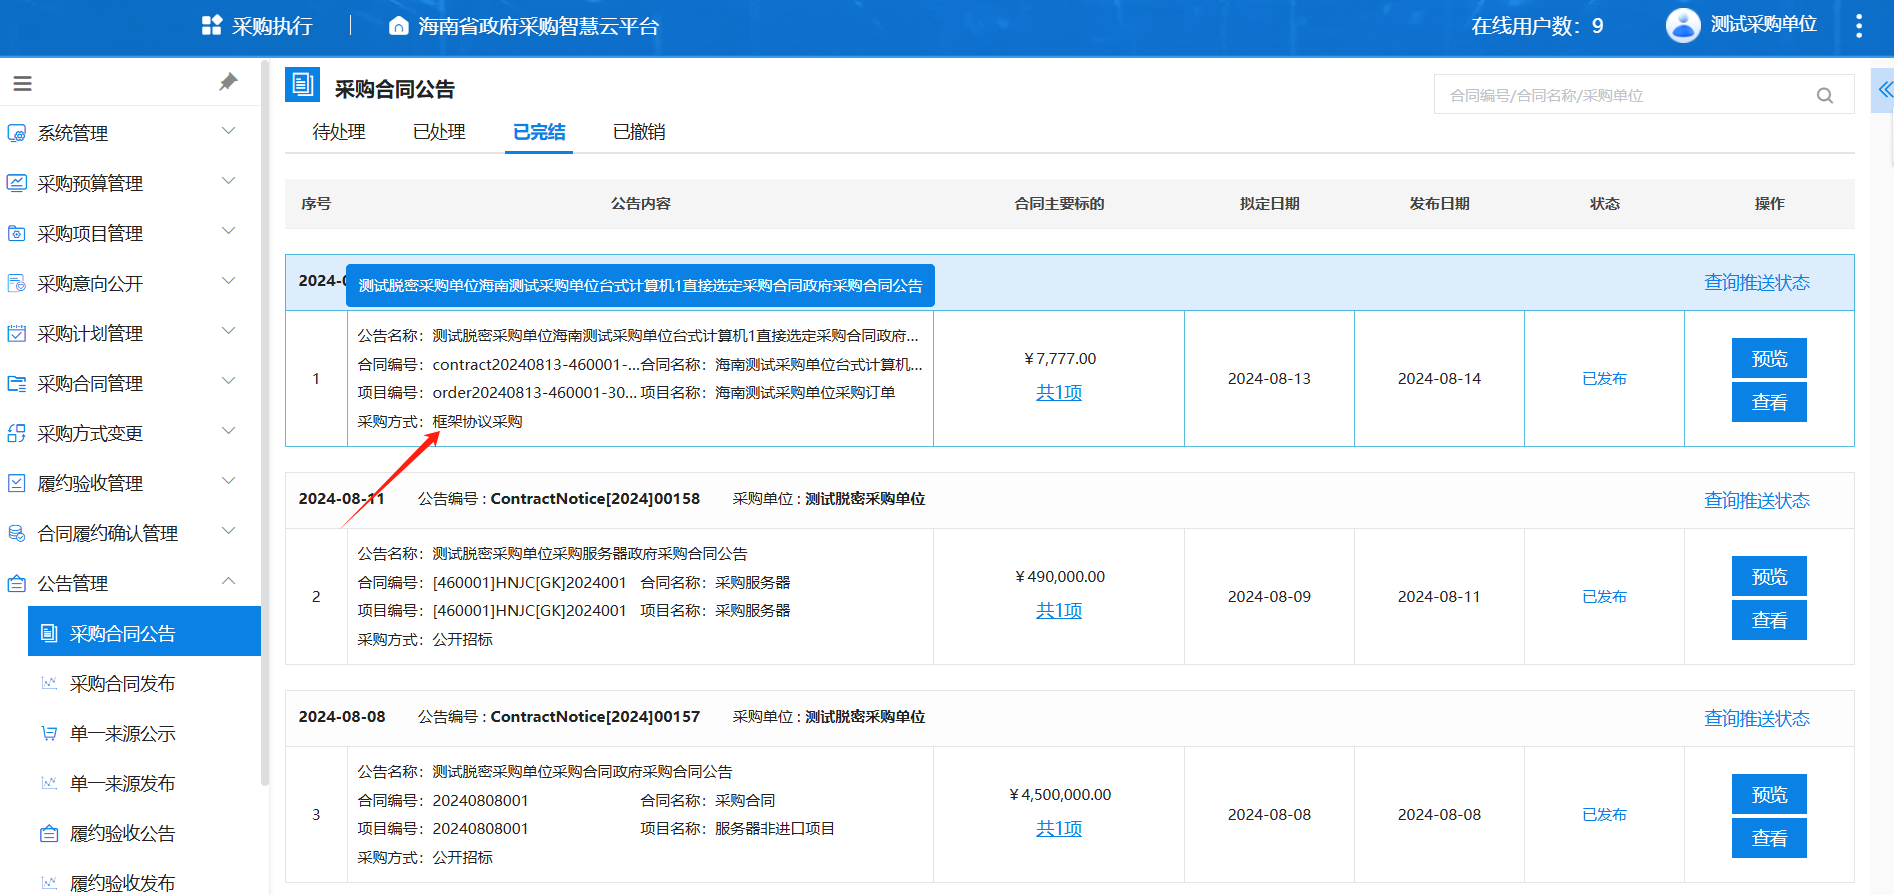The image size is (1894, 895).
Task: Expand the 采购合同管理 menu chevron
Action: (228, 381)
